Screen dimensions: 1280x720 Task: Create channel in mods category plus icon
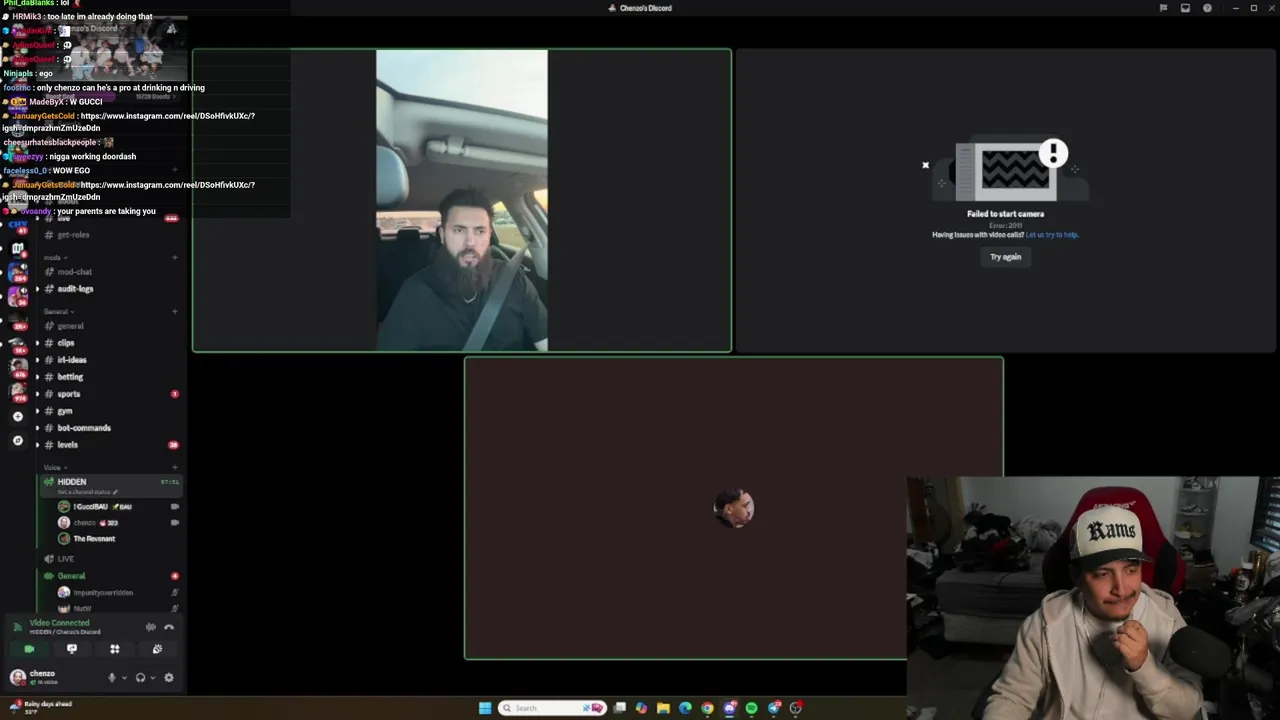[x=175, y=257]
